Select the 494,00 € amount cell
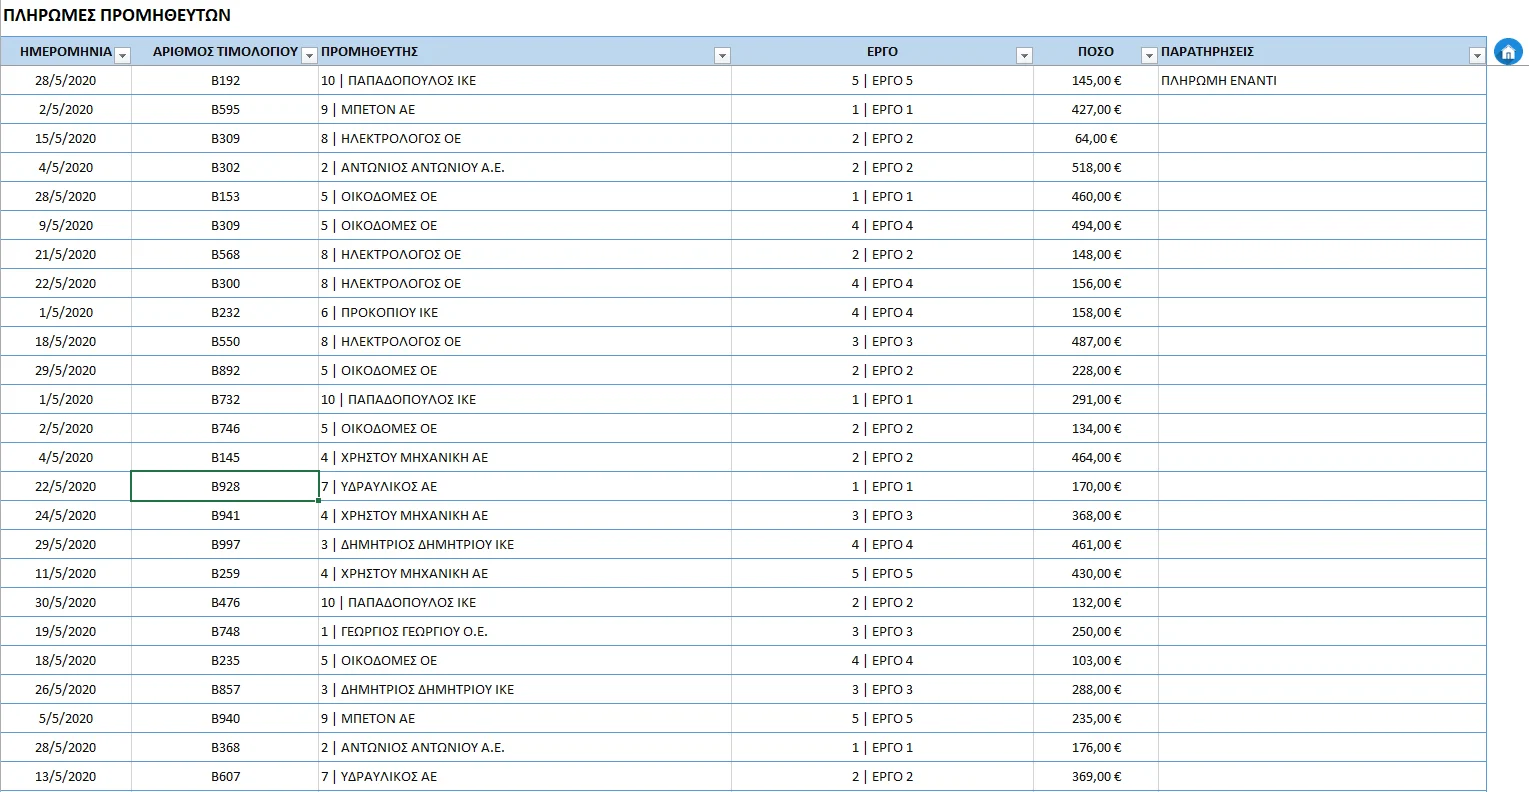The height and width of the screenshot is (792, 1529). pos(1096,225)
